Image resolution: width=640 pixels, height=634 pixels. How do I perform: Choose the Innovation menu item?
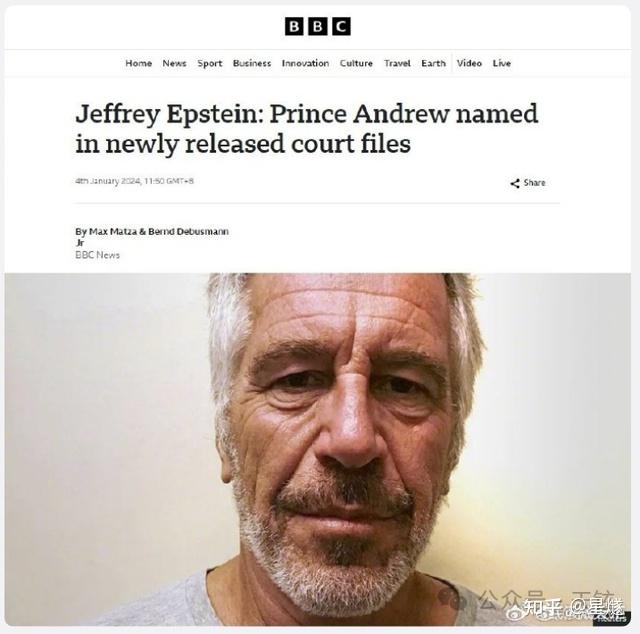click(x=305, y=63)
